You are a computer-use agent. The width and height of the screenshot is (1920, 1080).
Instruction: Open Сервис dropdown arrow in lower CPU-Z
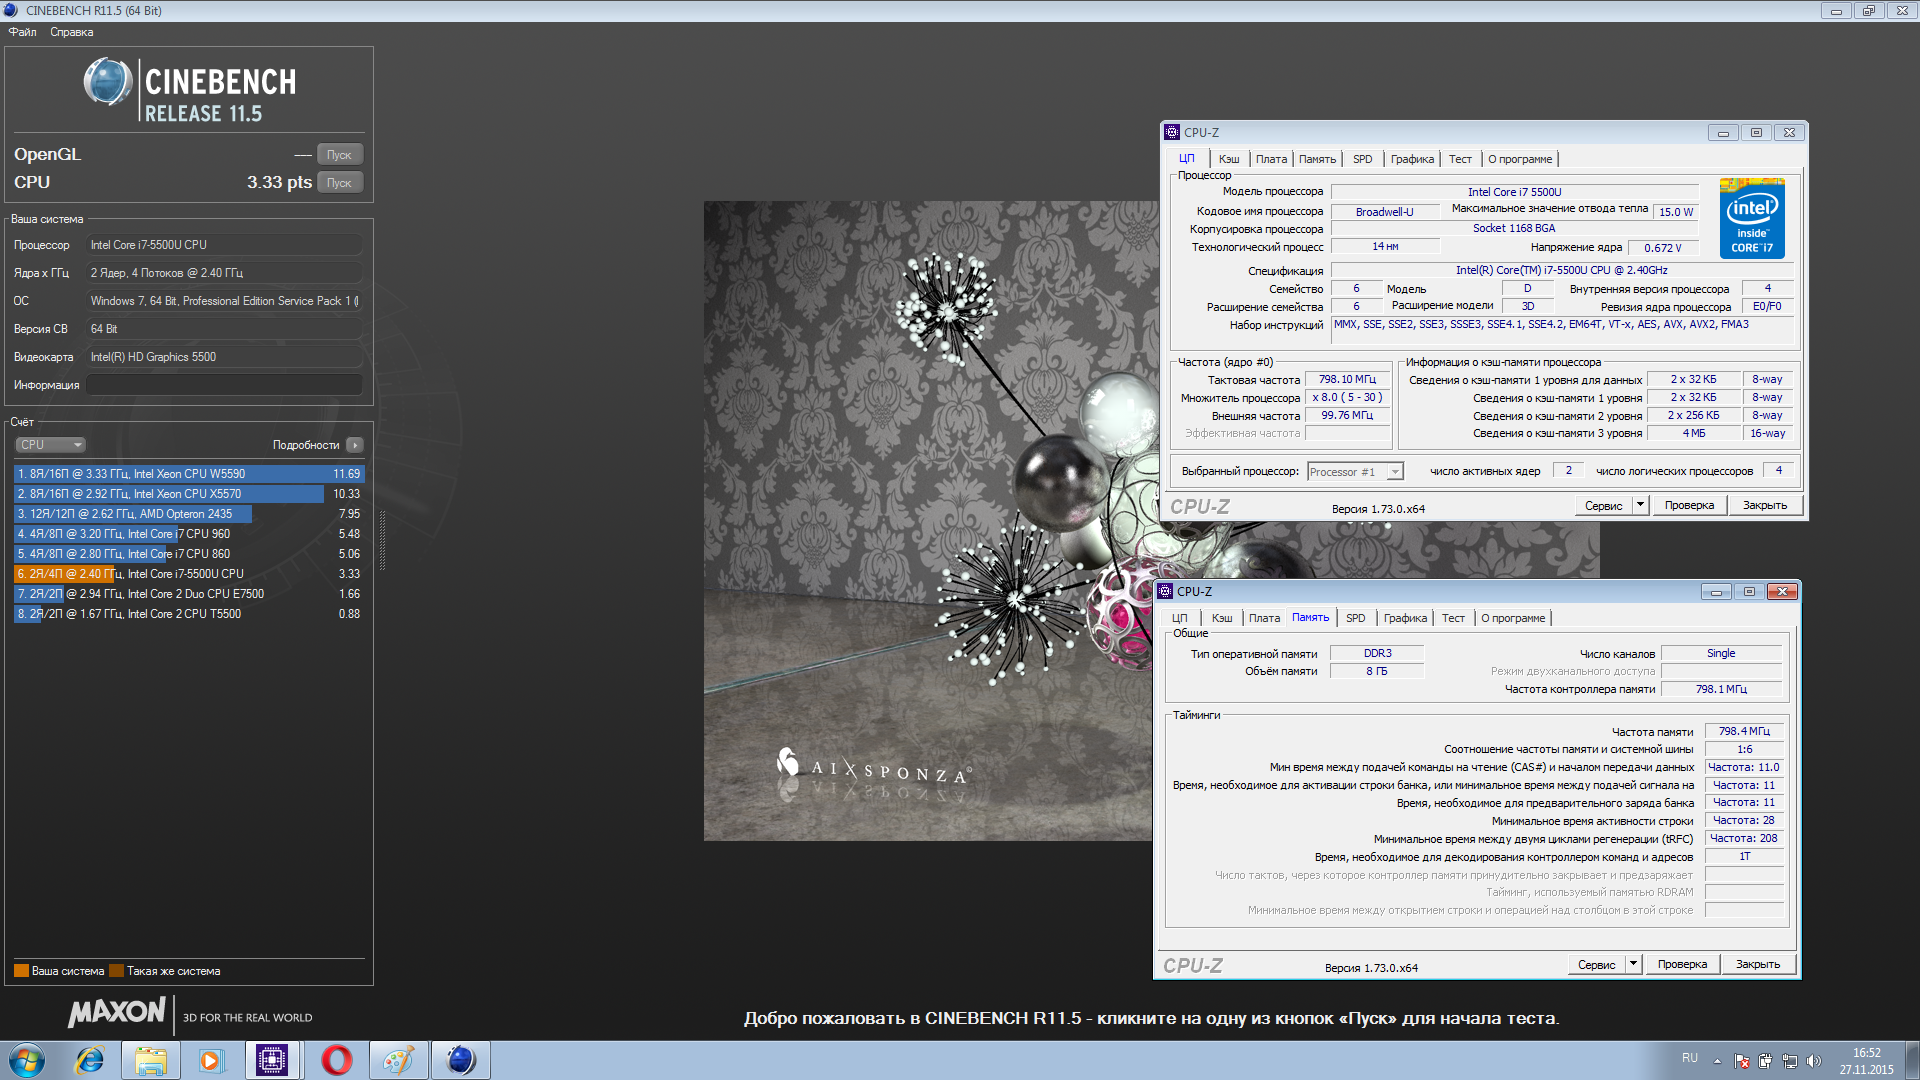pos(1633,965)
